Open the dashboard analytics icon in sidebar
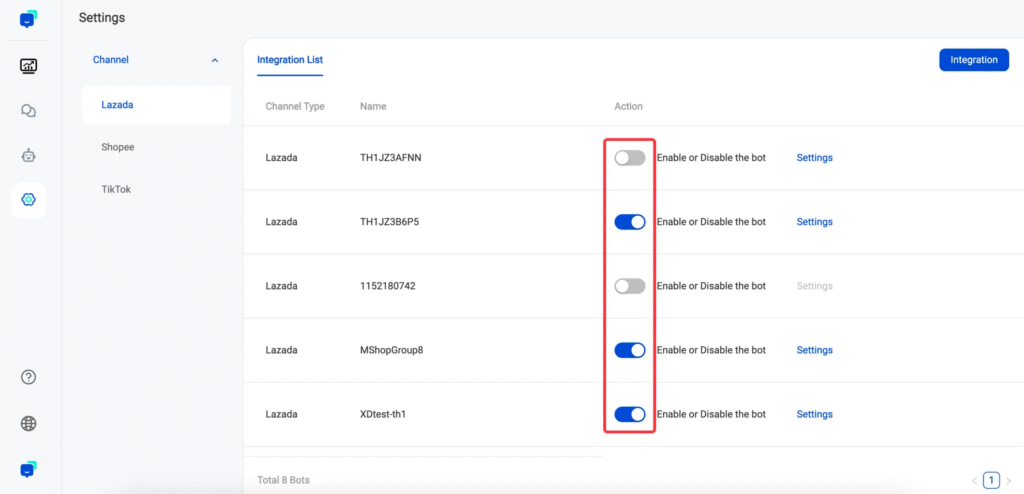 click(x=28, y=65)
